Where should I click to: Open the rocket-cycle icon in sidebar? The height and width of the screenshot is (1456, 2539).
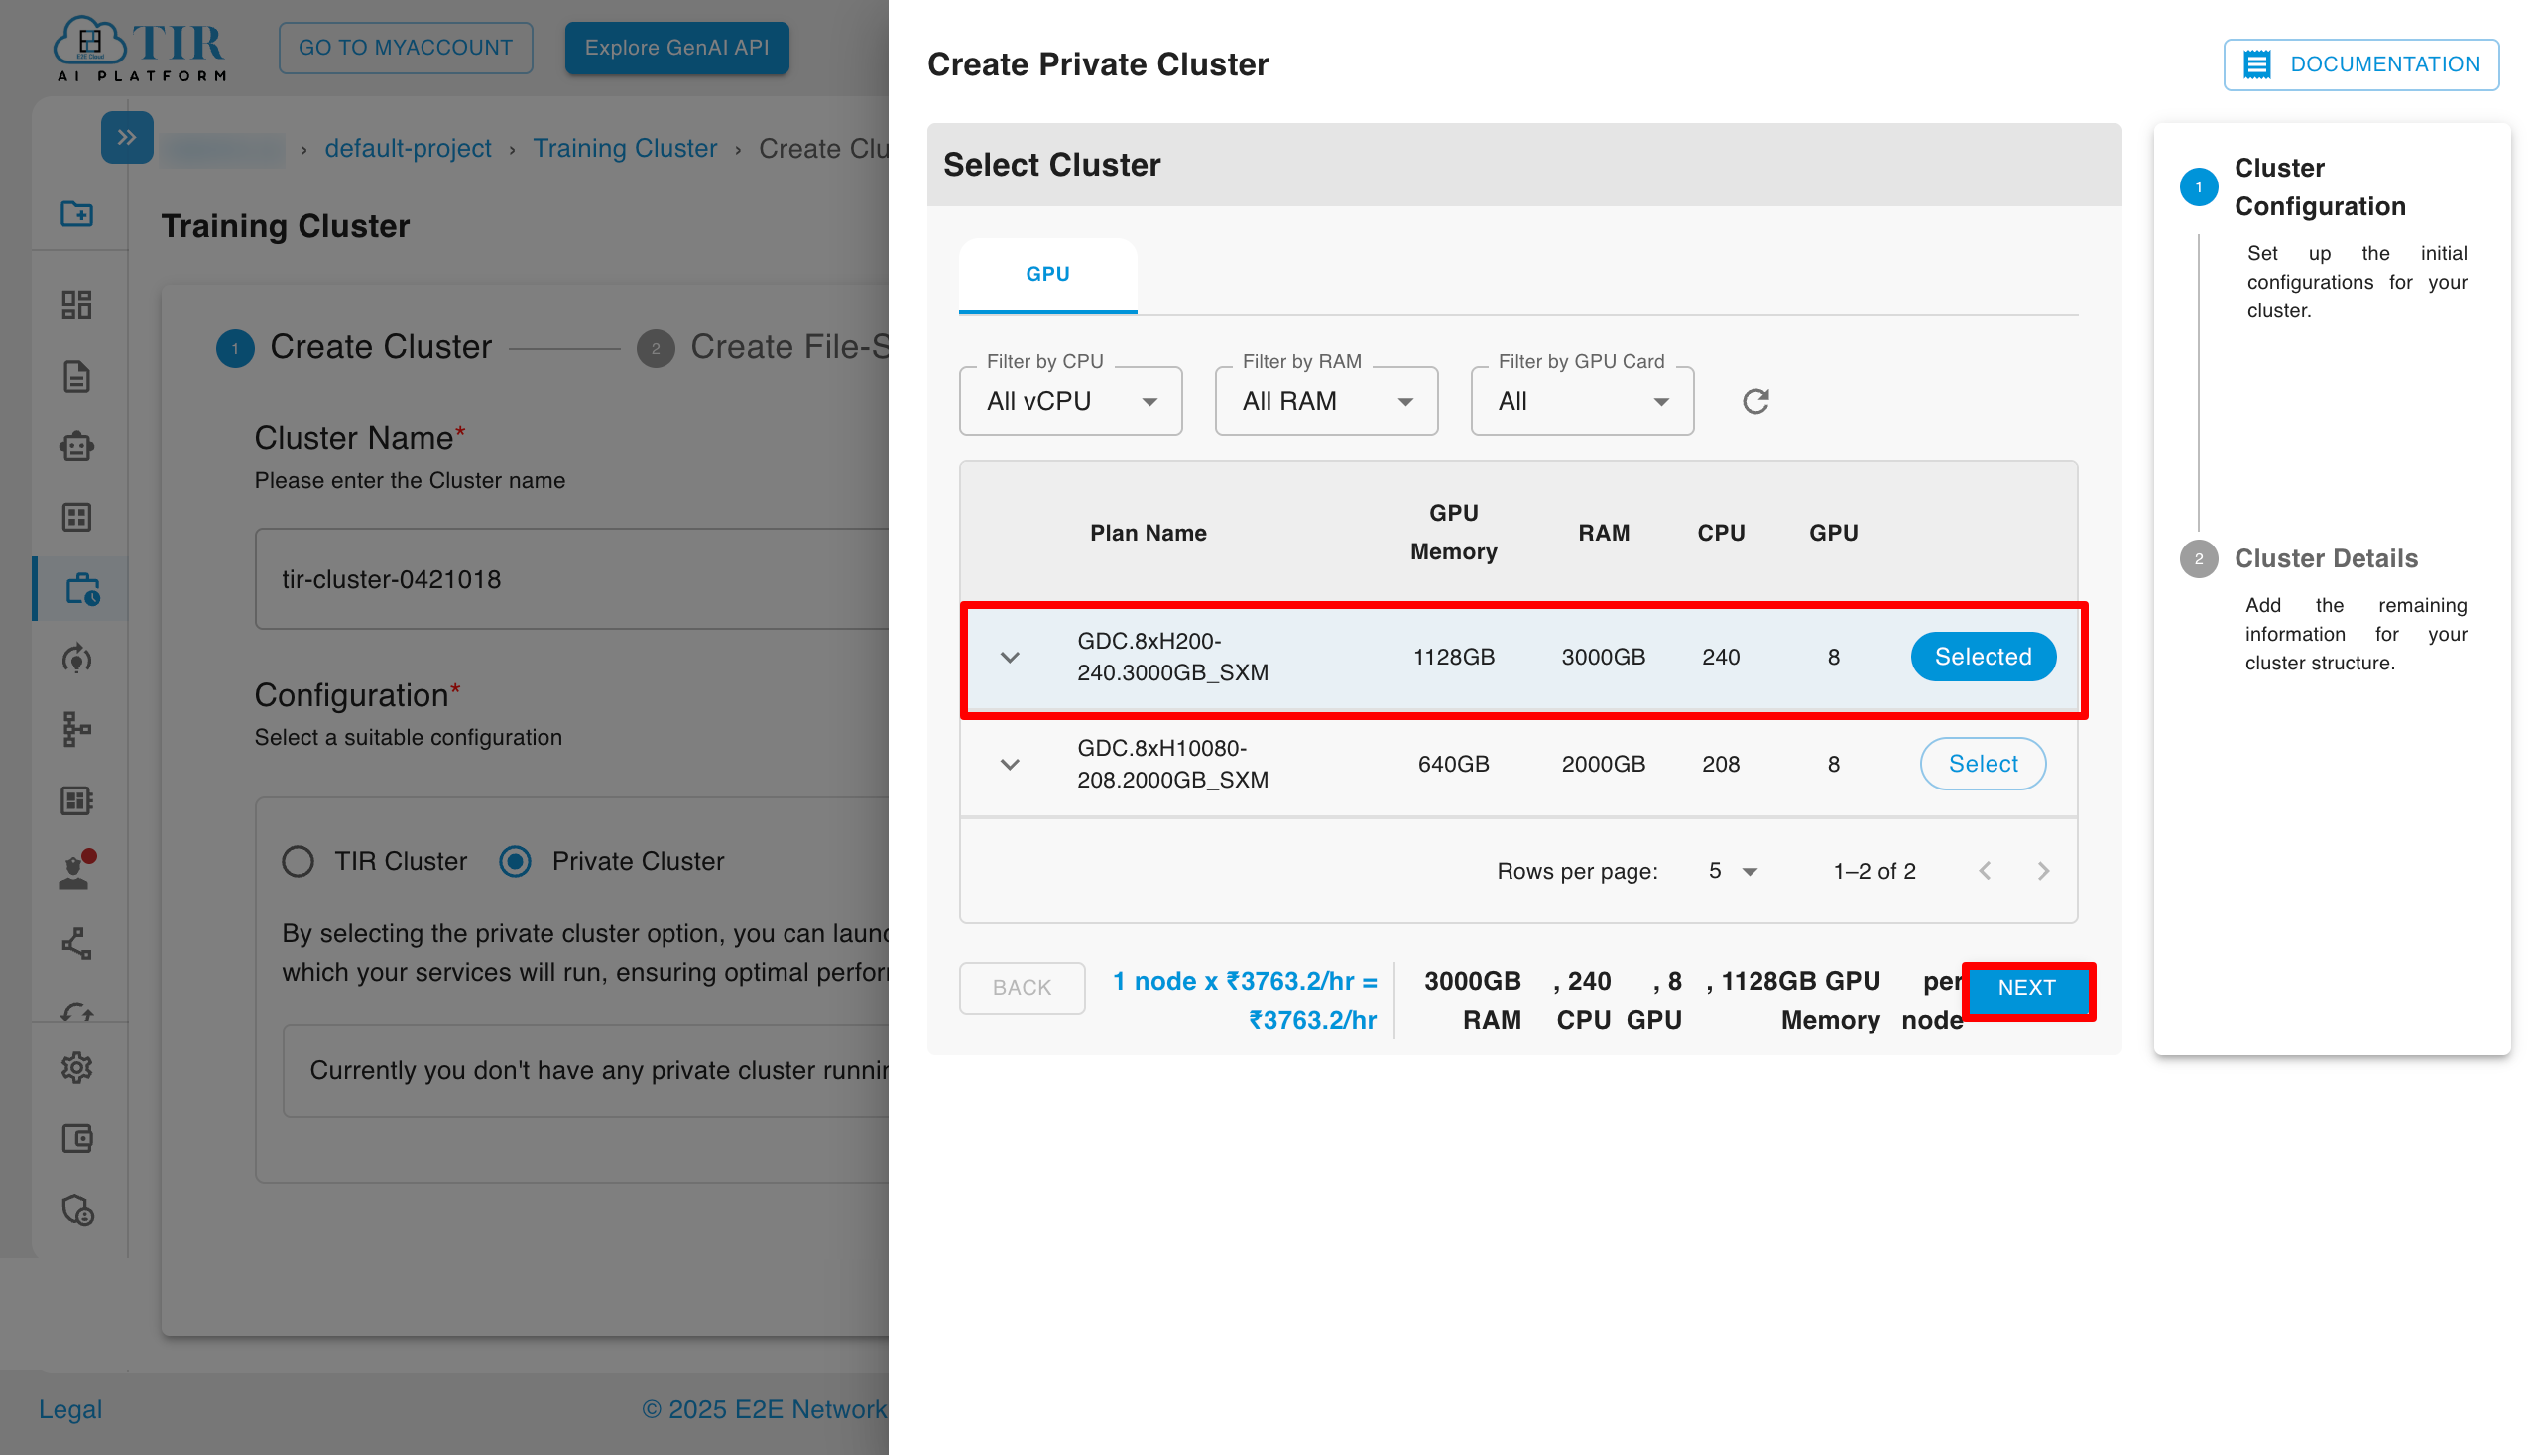click(x=77, y=659)
